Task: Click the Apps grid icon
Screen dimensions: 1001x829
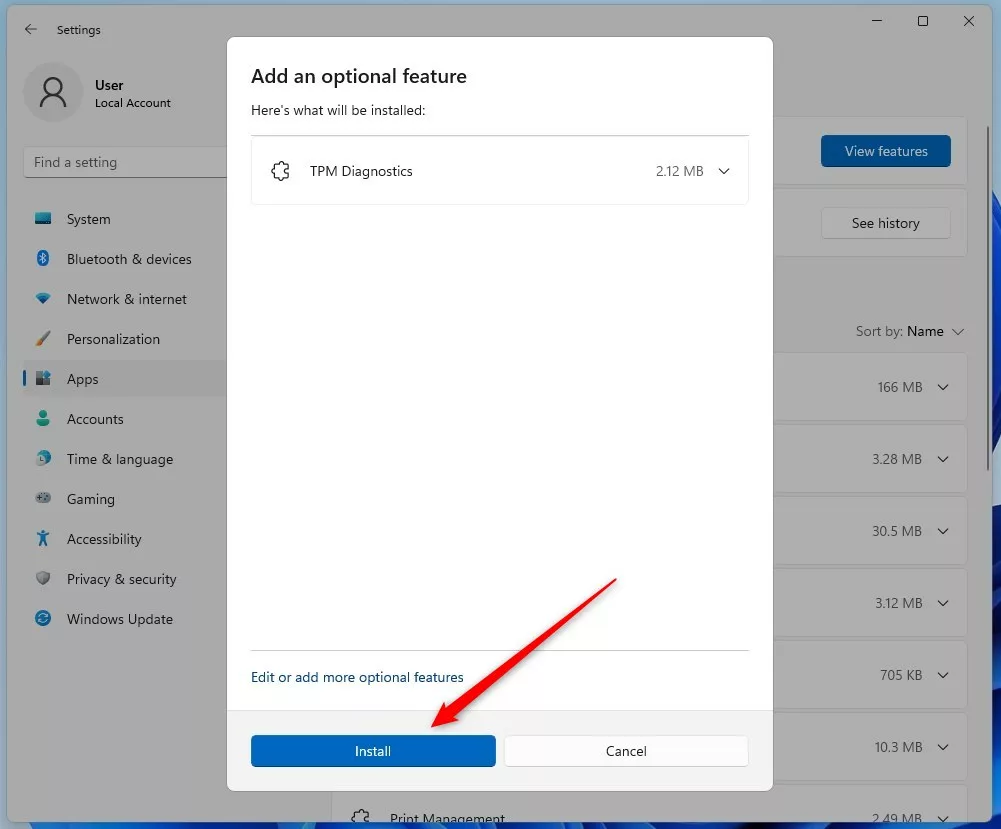Action: pos(43,378)
